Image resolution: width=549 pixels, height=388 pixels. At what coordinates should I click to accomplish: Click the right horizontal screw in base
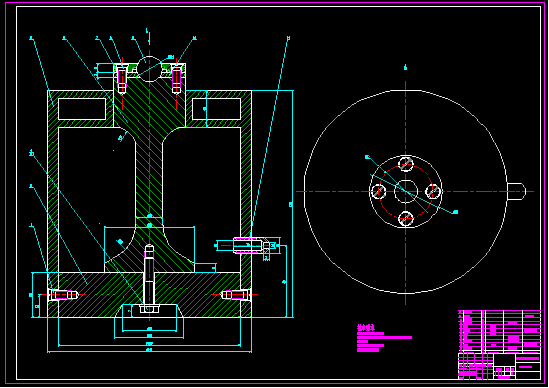click(235, 295)
